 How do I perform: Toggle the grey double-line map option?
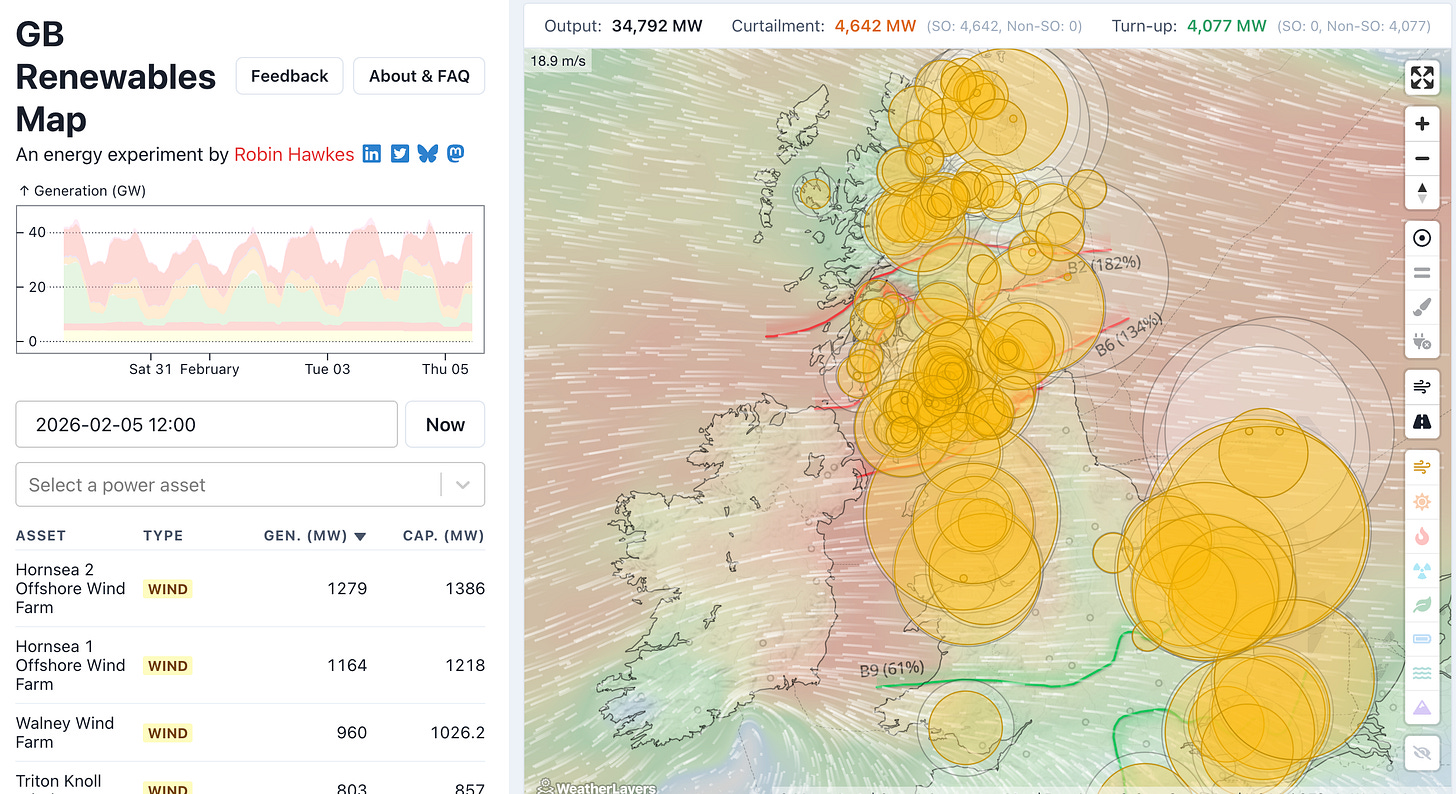point(1422,272)
